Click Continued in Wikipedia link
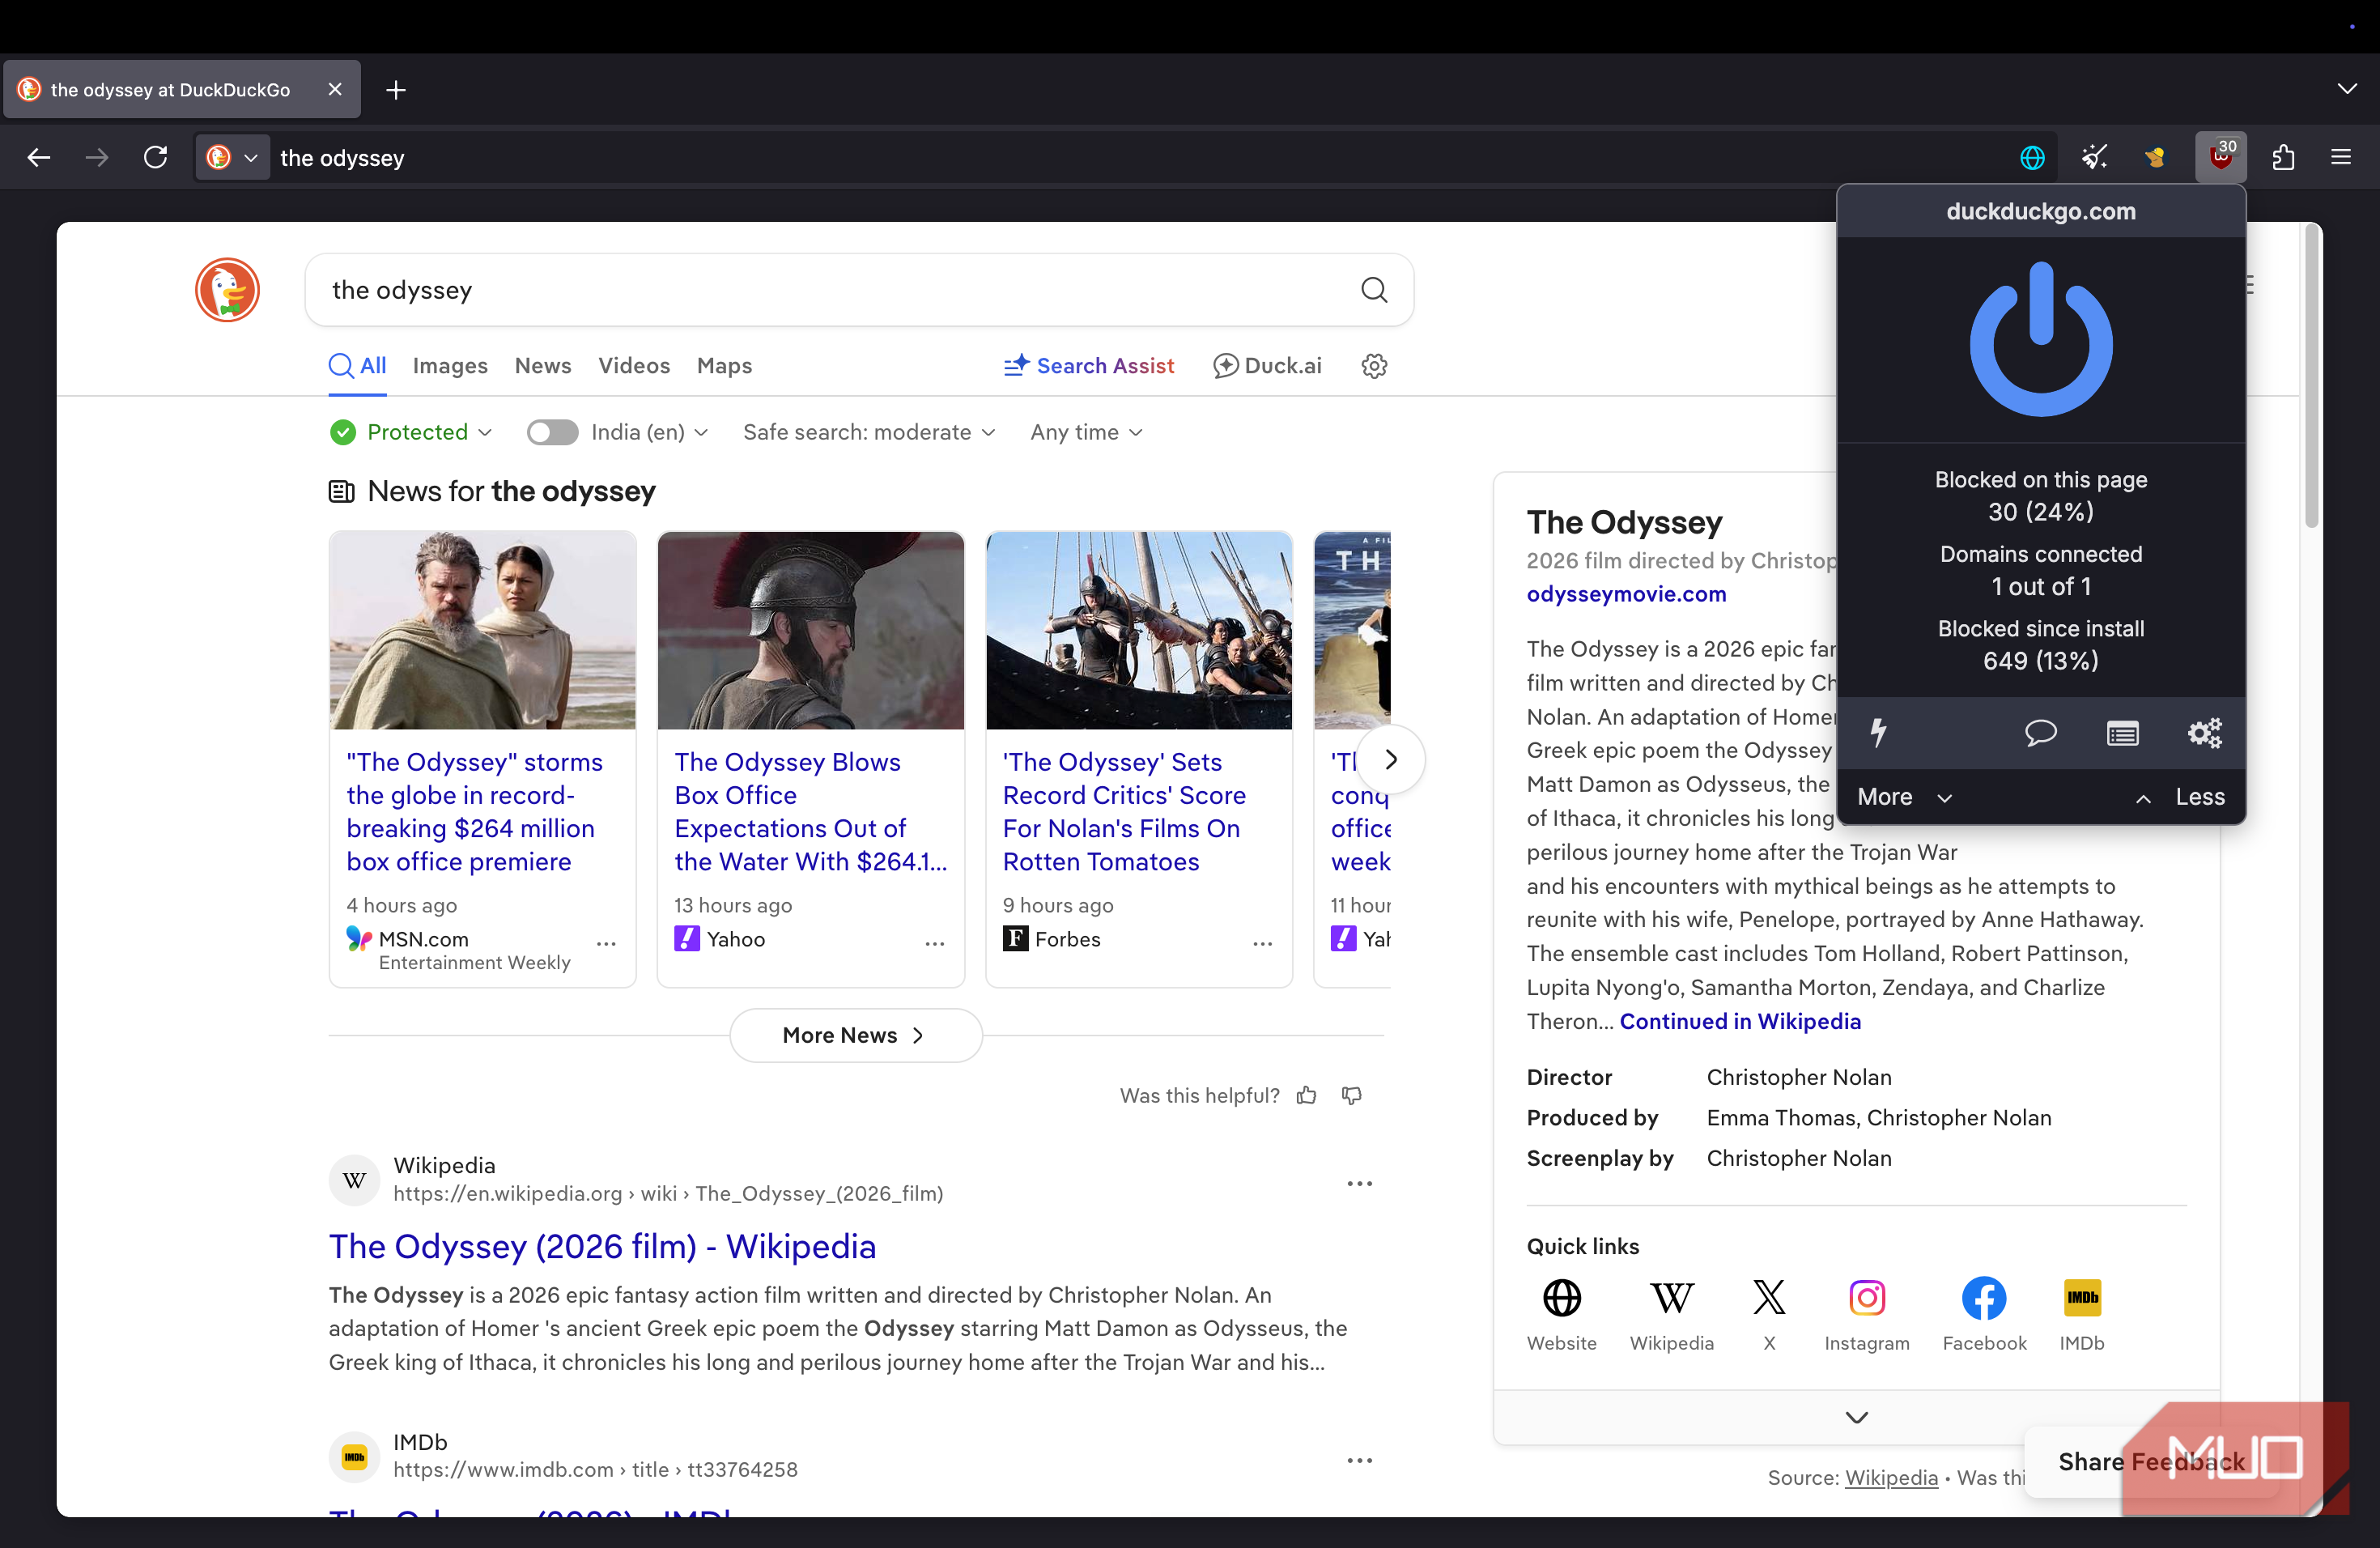The width and height of the screenshot is (2380, 1548). point(1740,1021)
